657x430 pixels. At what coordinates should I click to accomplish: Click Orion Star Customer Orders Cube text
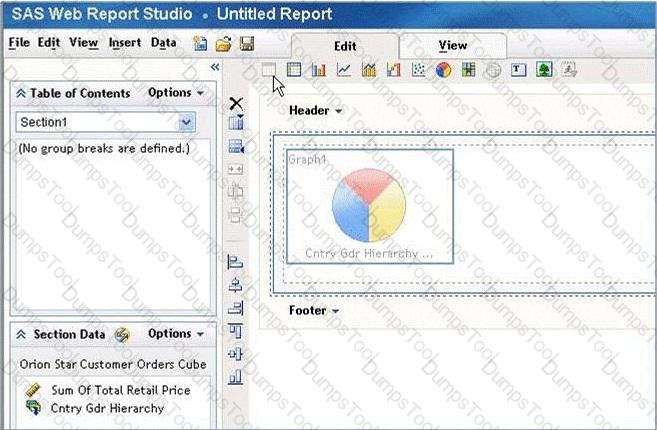click(113, 364)
